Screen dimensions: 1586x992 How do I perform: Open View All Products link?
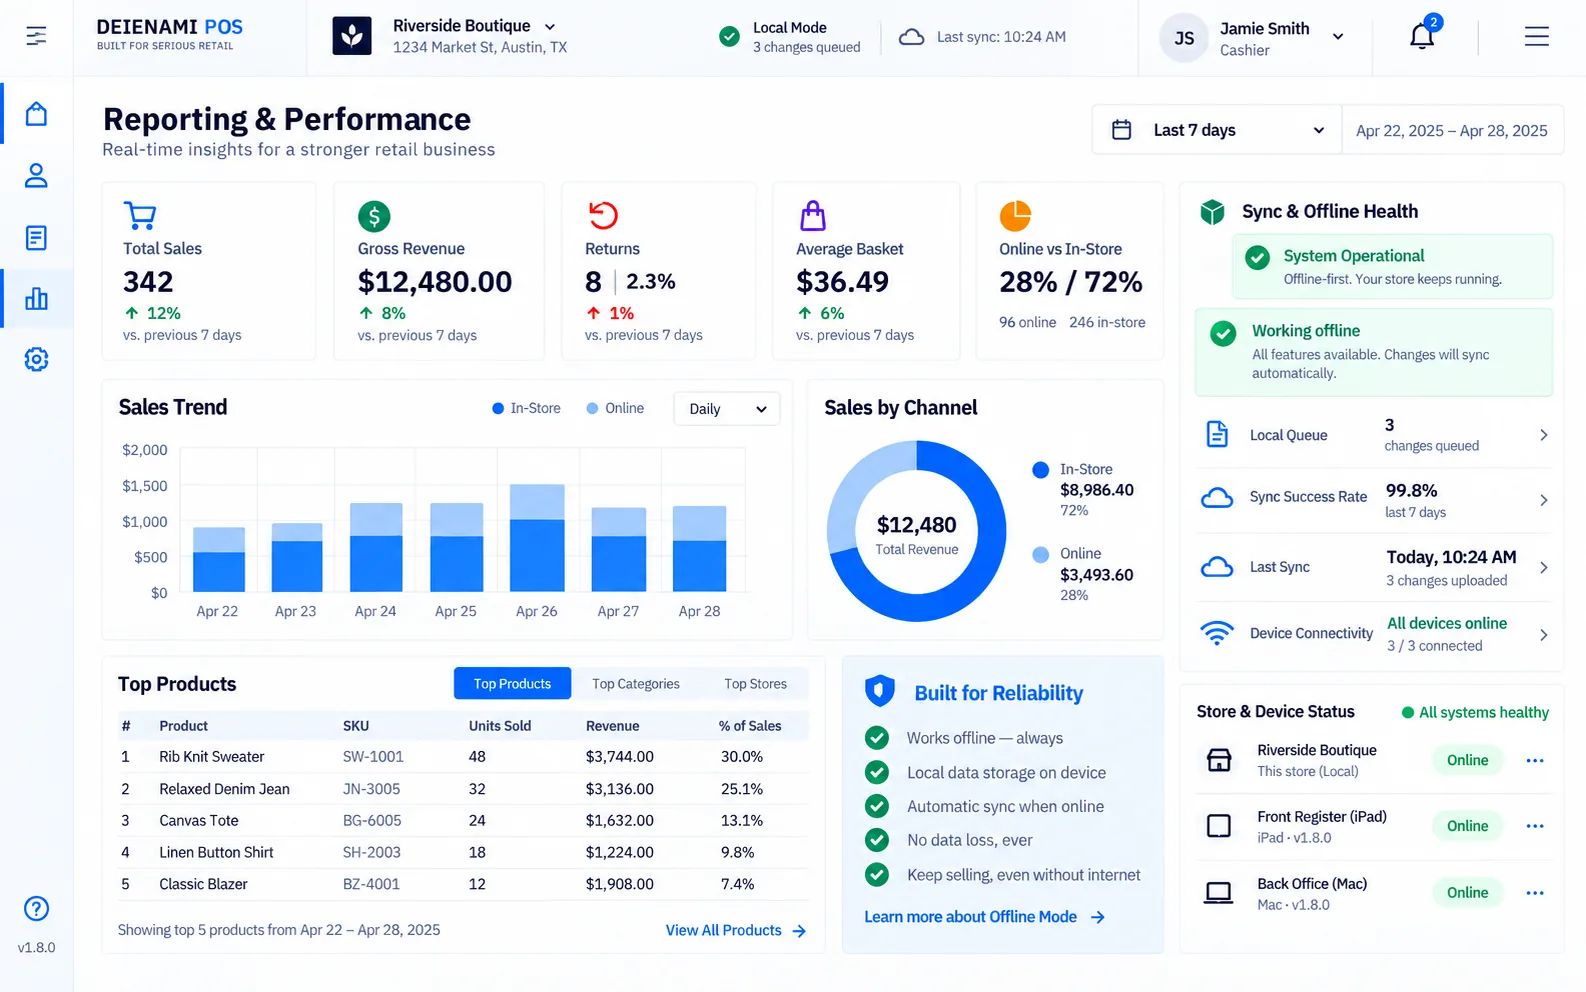pos(736,930)
